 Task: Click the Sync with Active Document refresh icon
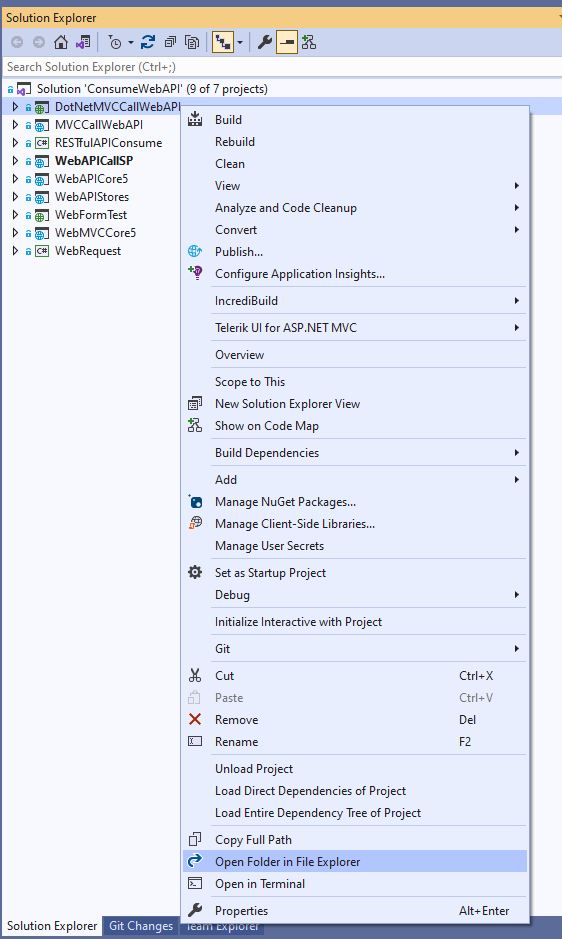coord(148,42)
